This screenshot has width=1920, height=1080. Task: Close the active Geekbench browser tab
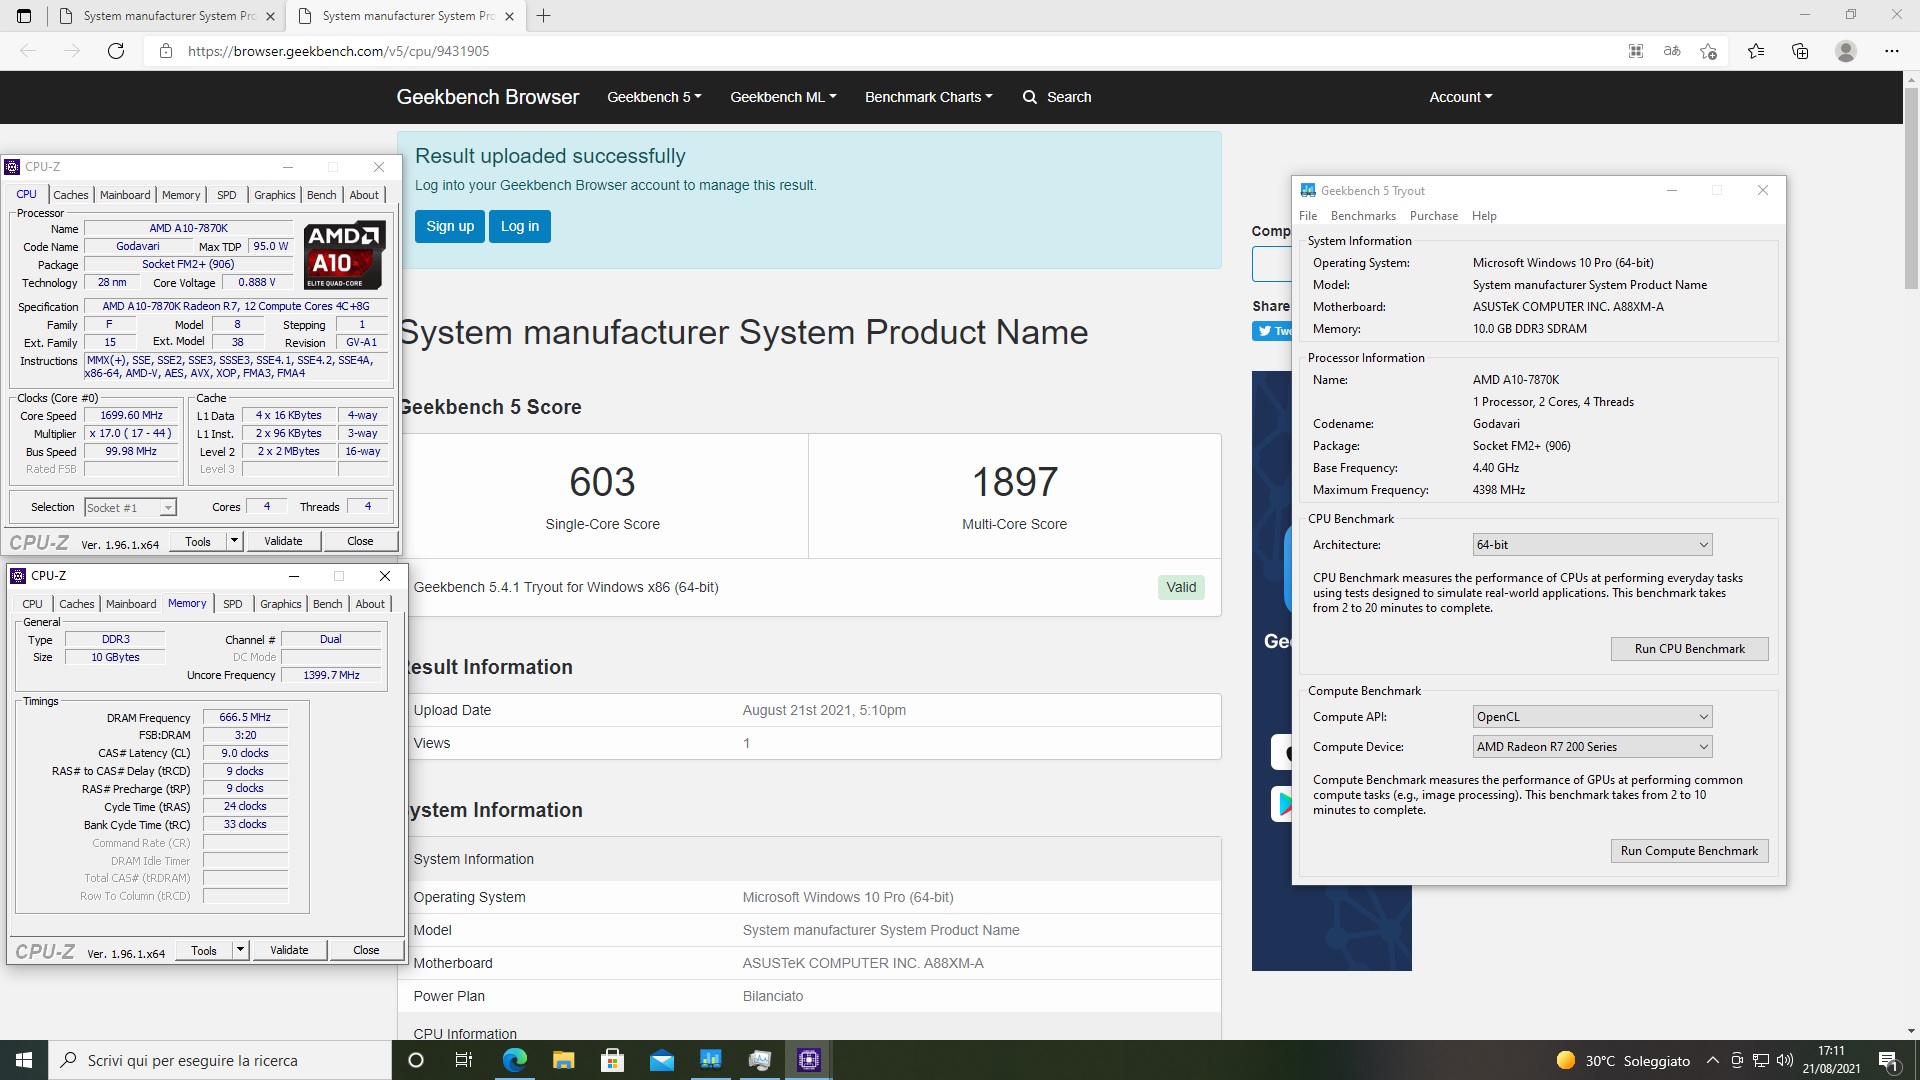[x=509, y=16]
